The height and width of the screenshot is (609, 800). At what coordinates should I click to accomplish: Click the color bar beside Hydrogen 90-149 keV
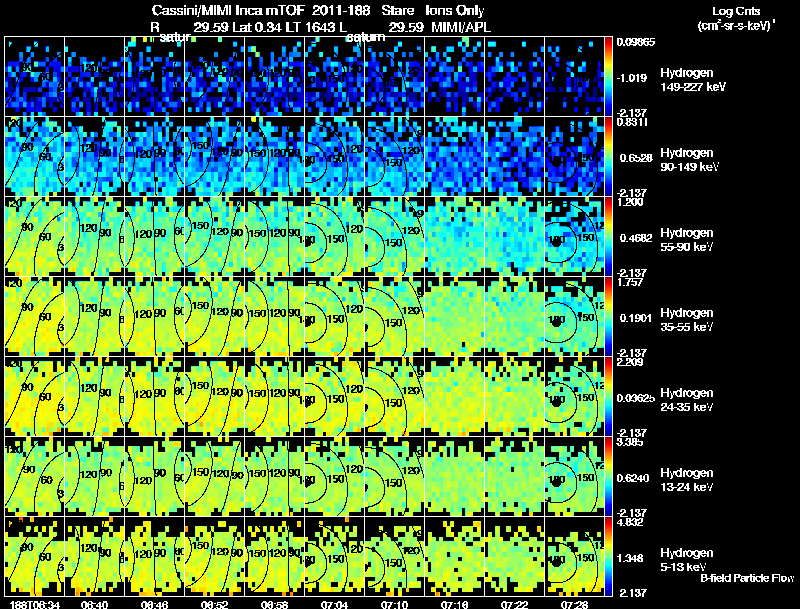608,156
